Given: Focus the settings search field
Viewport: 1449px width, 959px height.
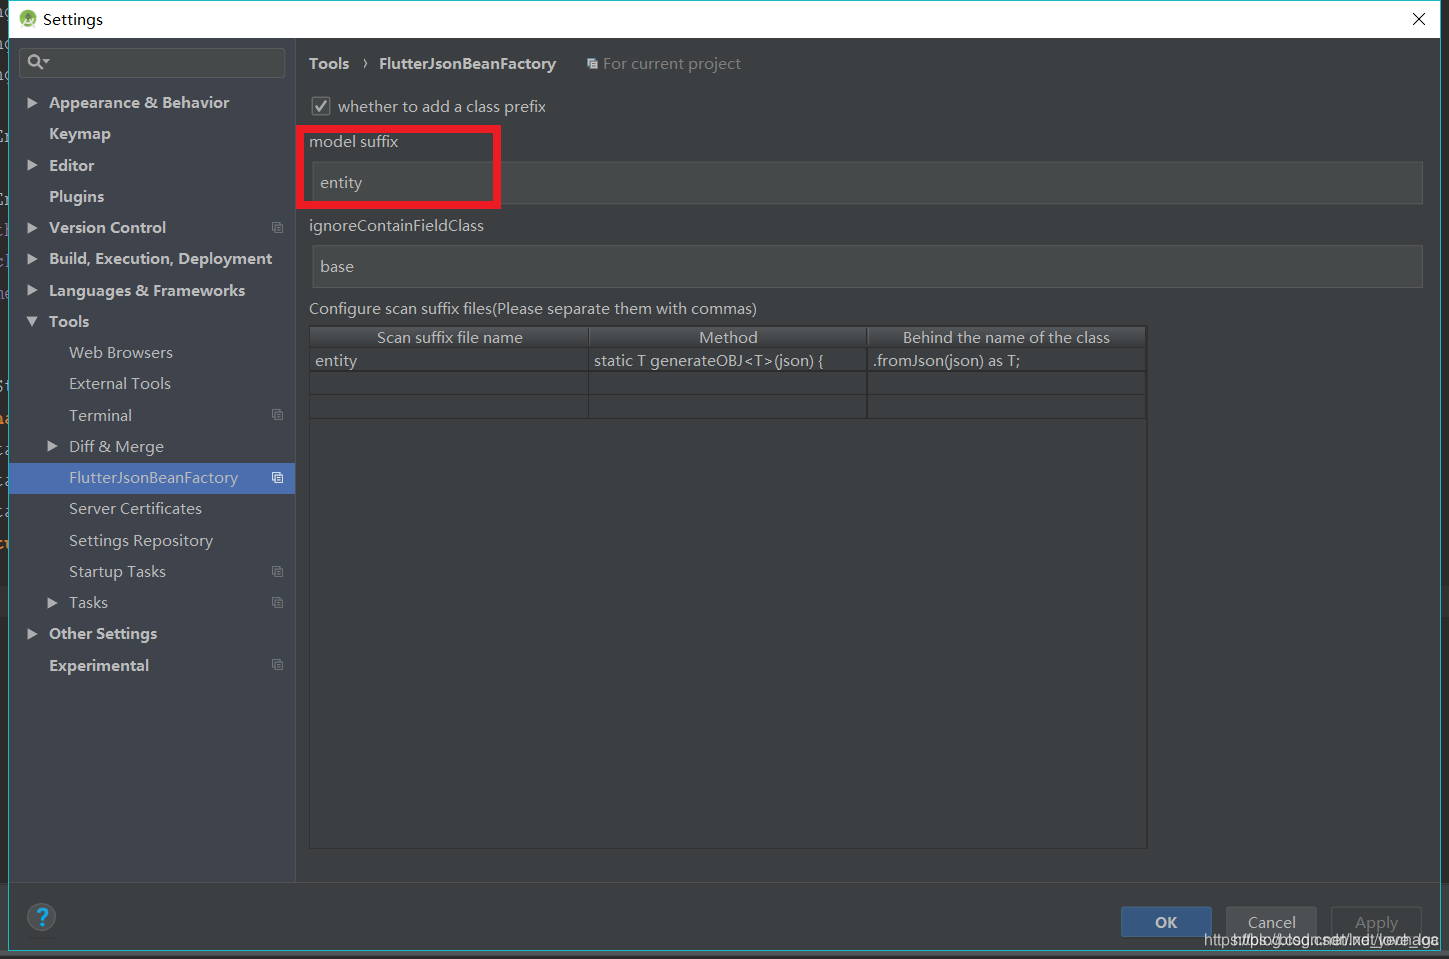Looking at the screenshot, I should tap(152, 63).
